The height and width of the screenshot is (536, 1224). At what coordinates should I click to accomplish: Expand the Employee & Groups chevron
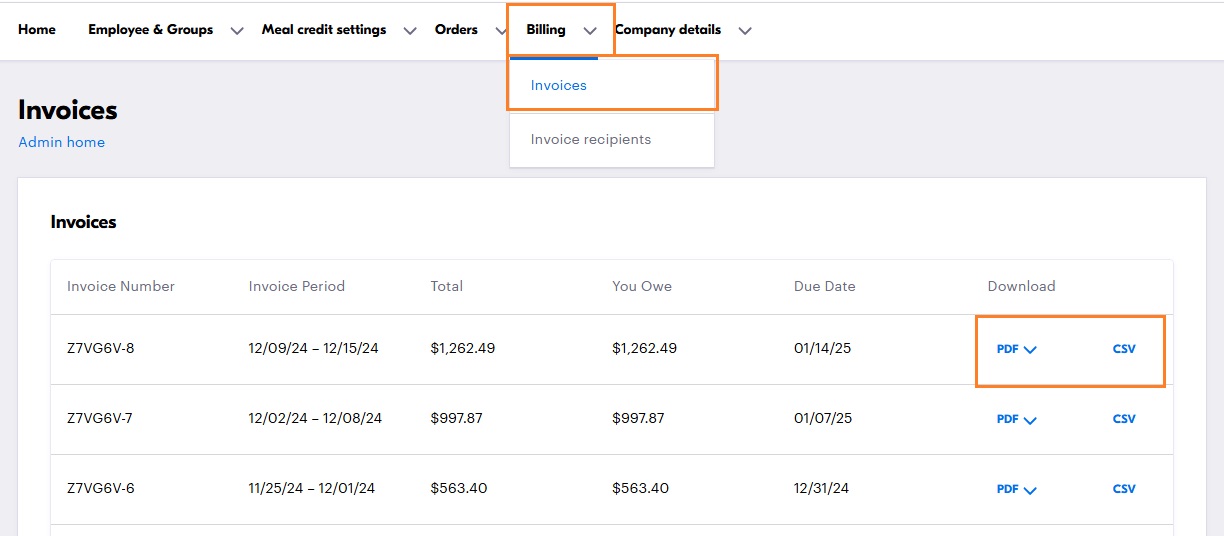click(237, 31)
